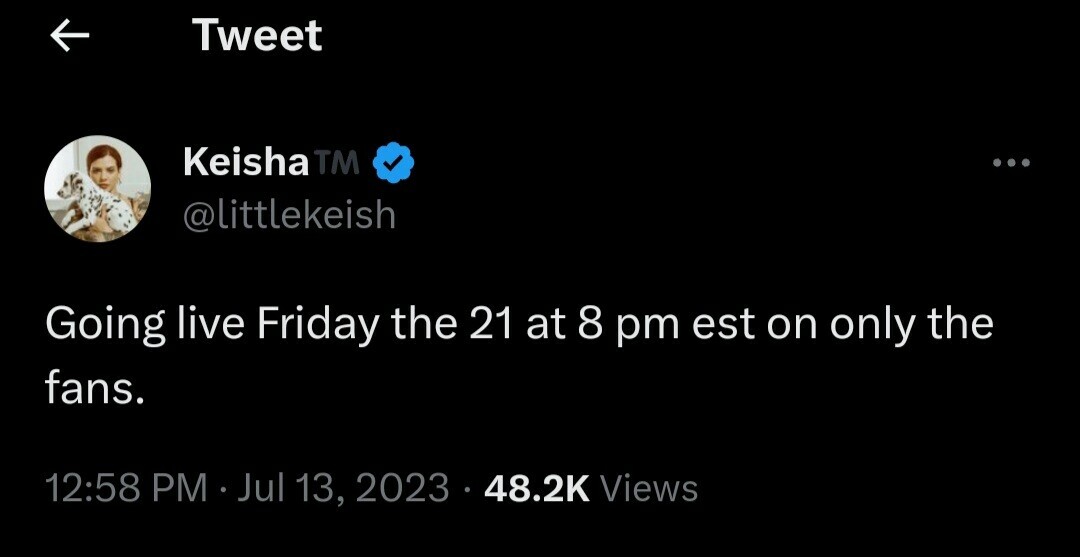Open Keisha's profile picture
This screenshot has height=557, width=1080.
tap(97, 188)
